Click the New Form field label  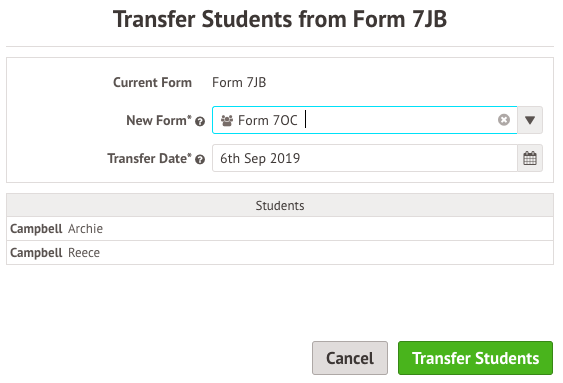(159, 120)
